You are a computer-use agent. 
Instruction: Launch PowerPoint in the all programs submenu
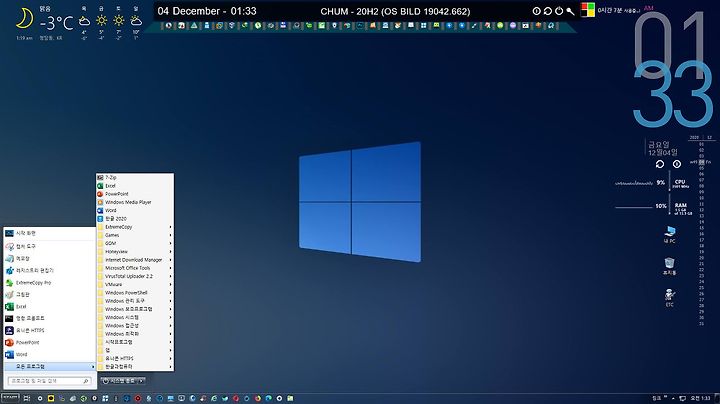coord(135,194)
